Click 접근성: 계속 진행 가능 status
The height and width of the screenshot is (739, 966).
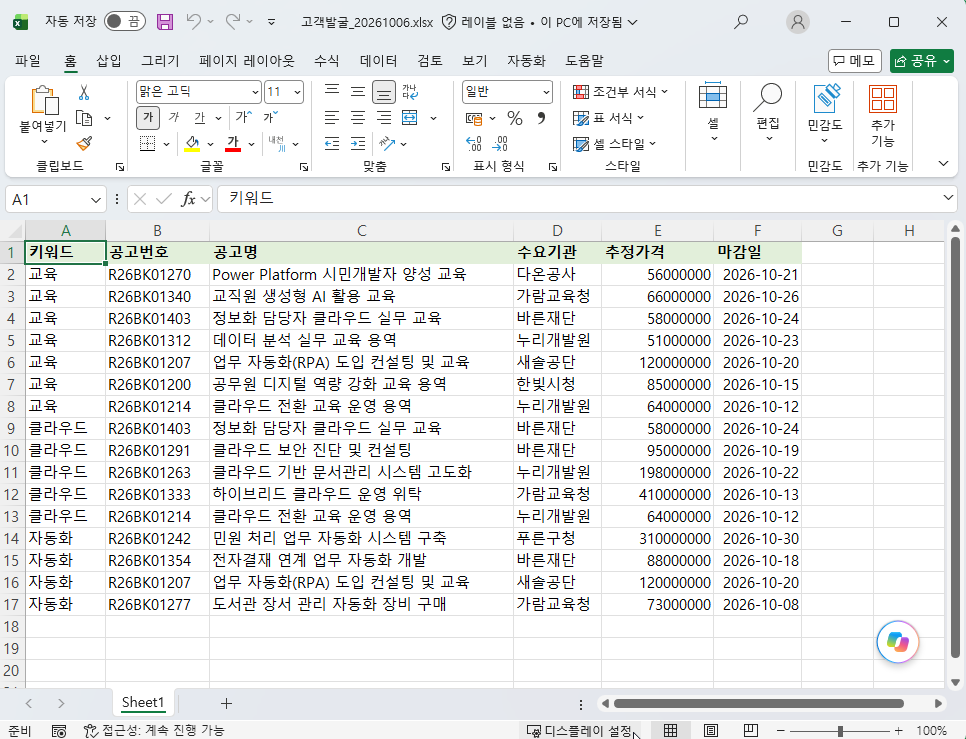pos(154,730)
